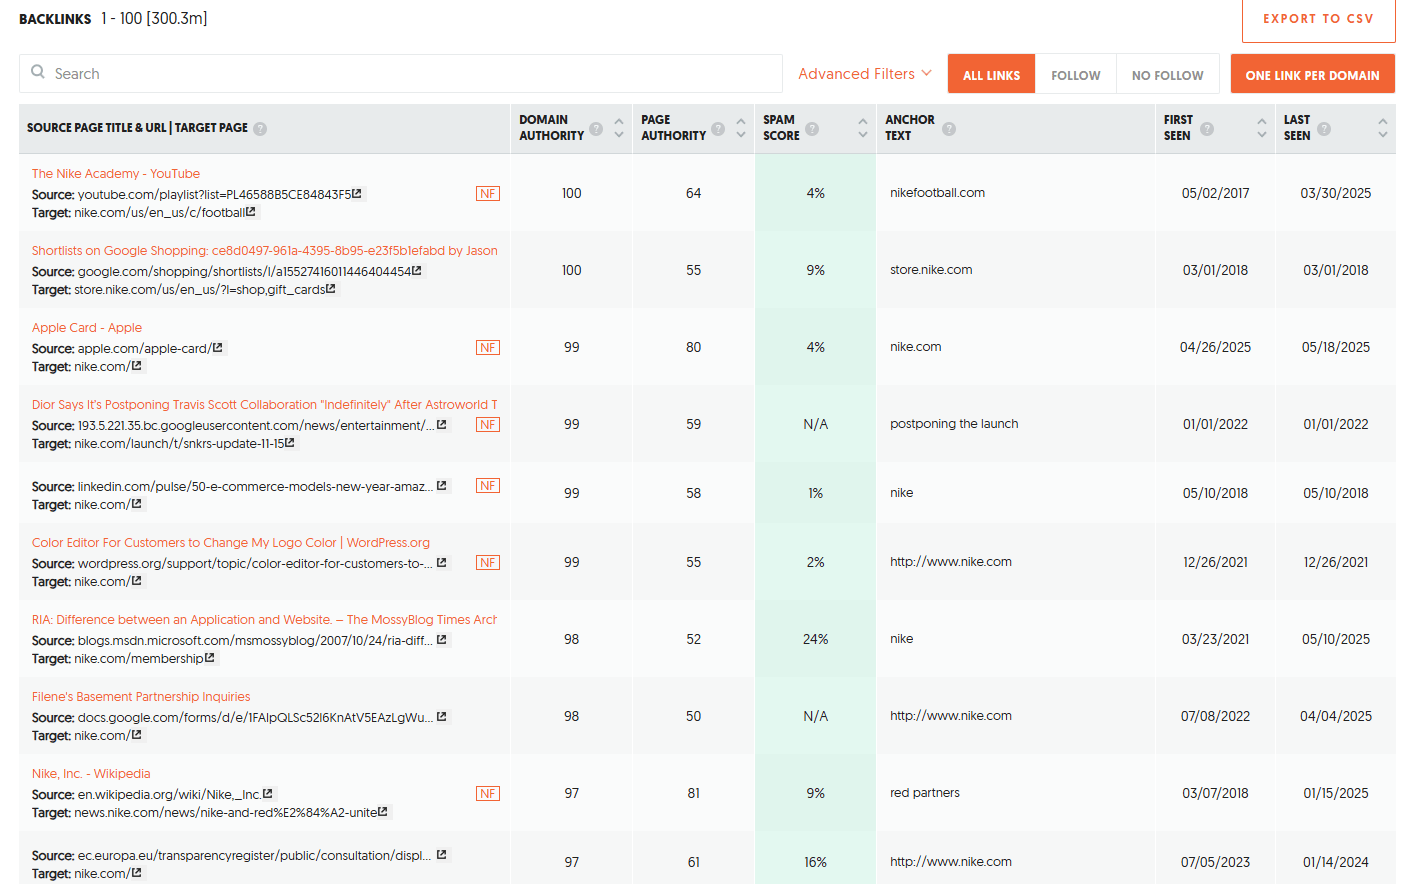This screenshot has height=884, width=1419.
Task: Select the Follow filter tab
Action: 1076,74
